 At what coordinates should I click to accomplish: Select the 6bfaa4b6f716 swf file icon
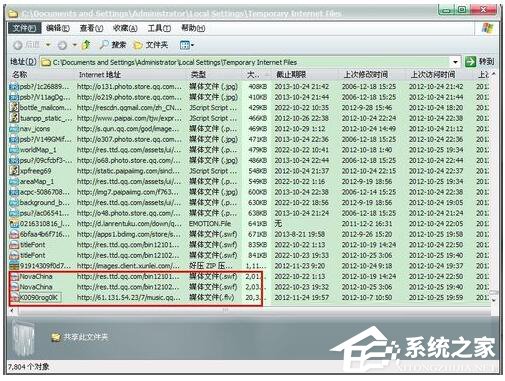14,234
